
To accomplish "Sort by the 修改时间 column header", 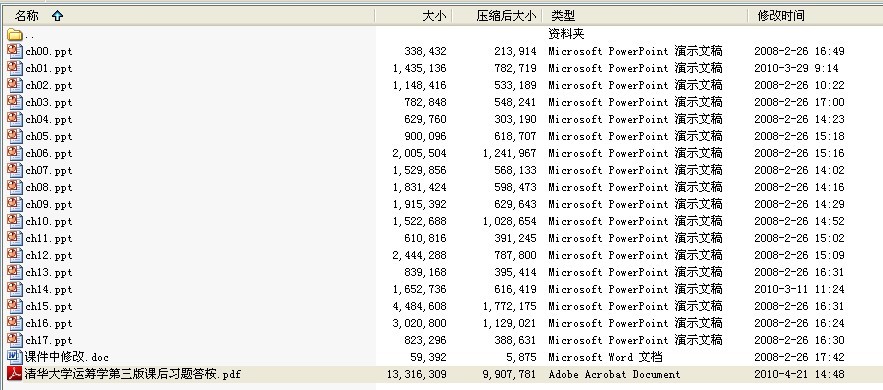I will click(816, 16).
